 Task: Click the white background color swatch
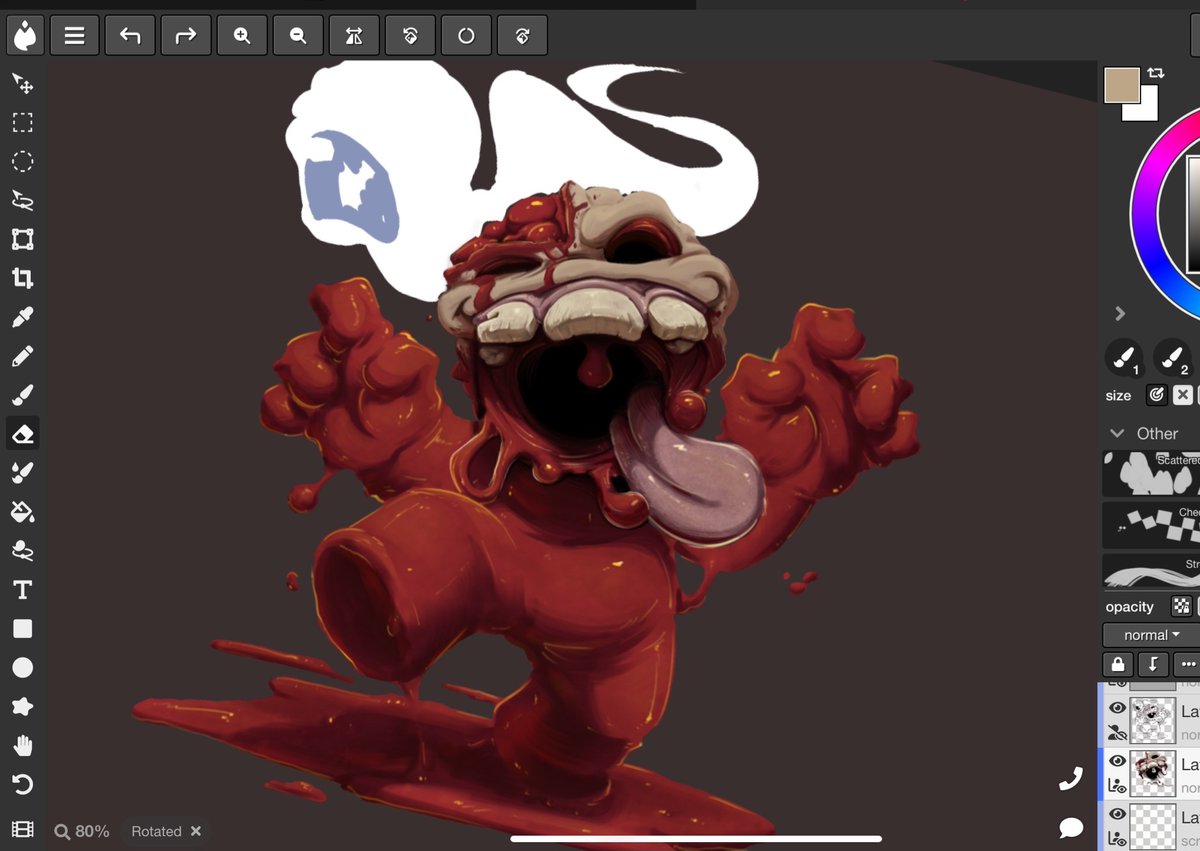tap(1148, 110)
